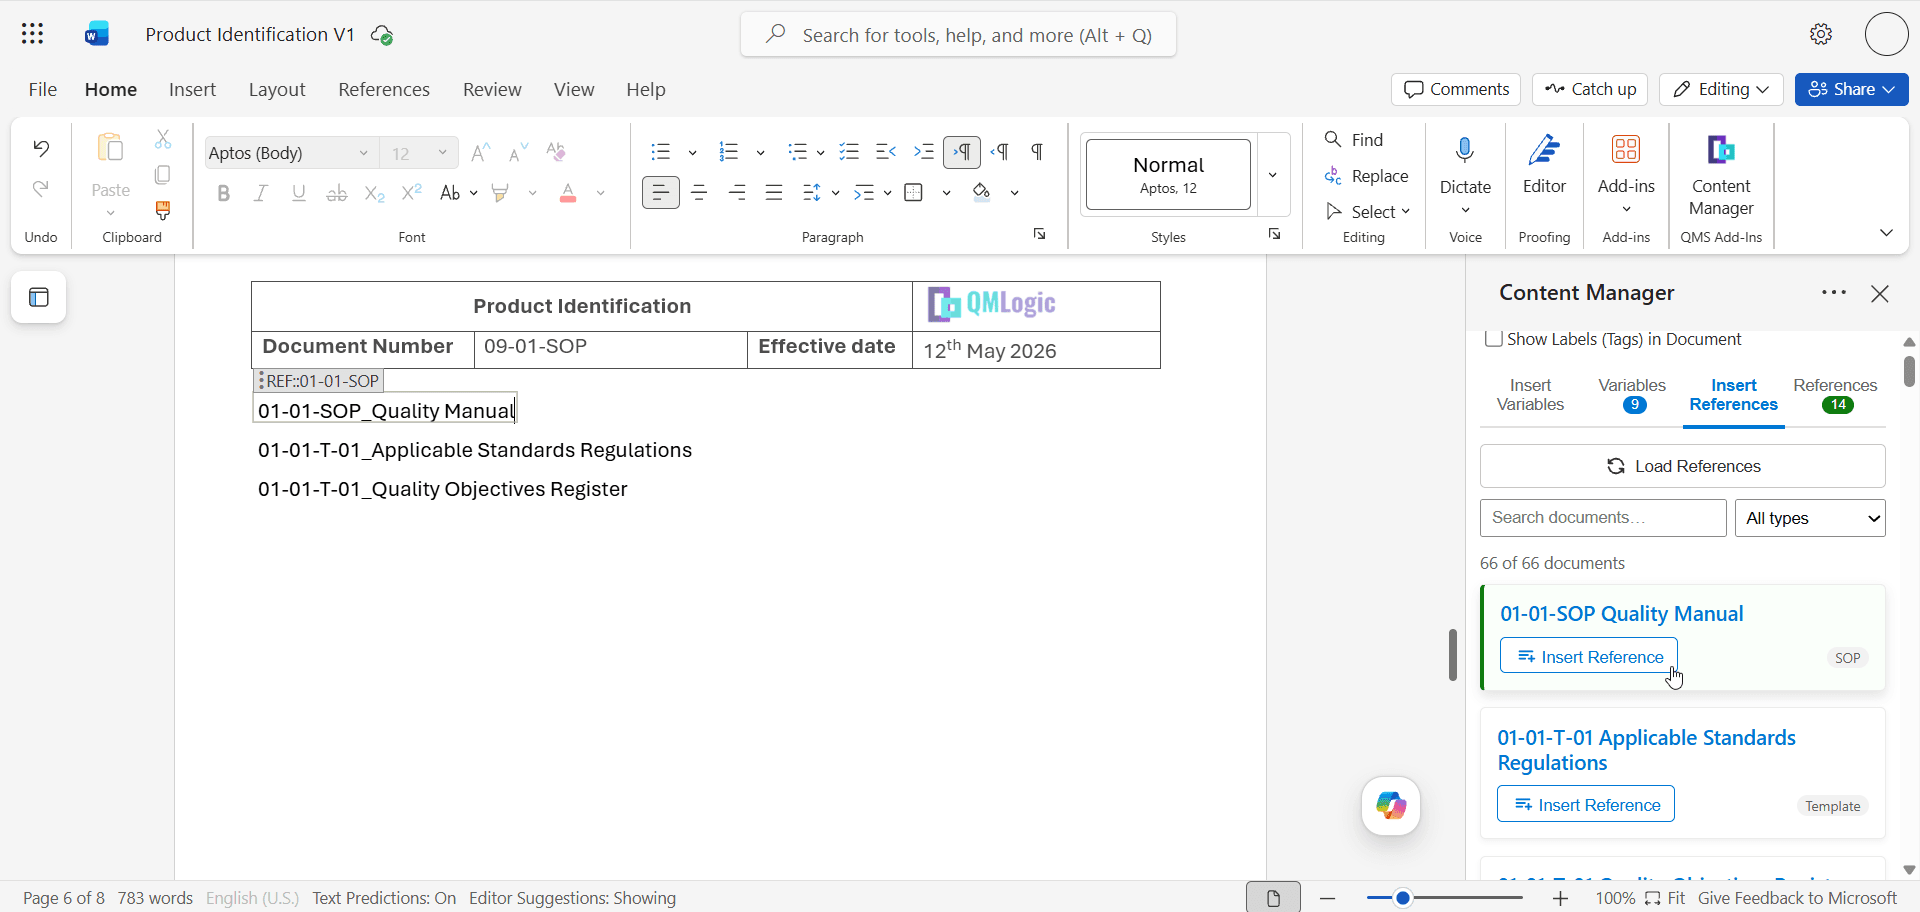The height and width of the screenshot is (912, 1920).
Task: Increase font size with grow icon
Action: (481, 152)
